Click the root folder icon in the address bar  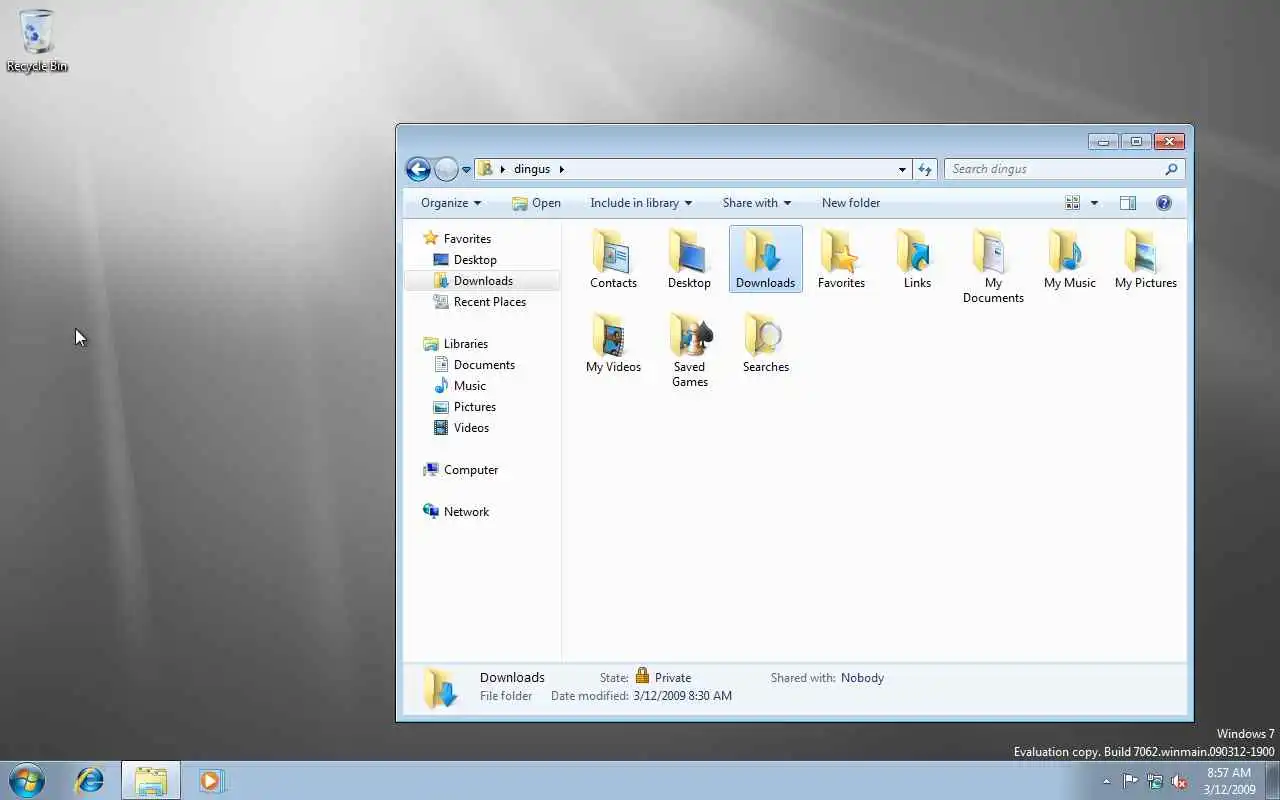coord(485,169)
